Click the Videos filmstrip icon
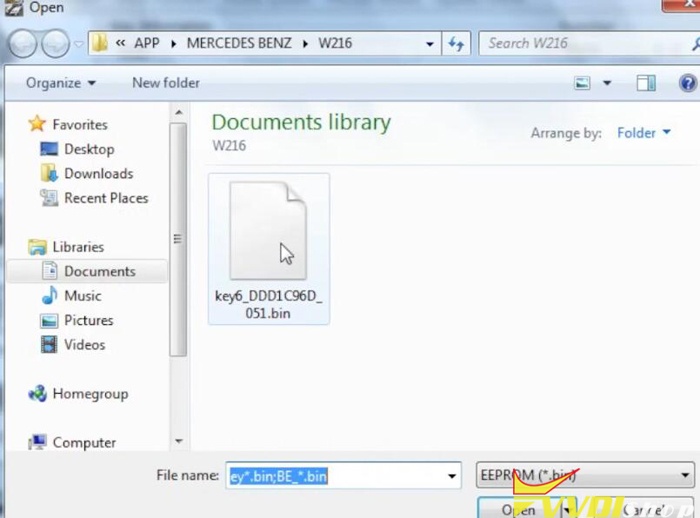This screenshot has height=518, width=700. 49,345
